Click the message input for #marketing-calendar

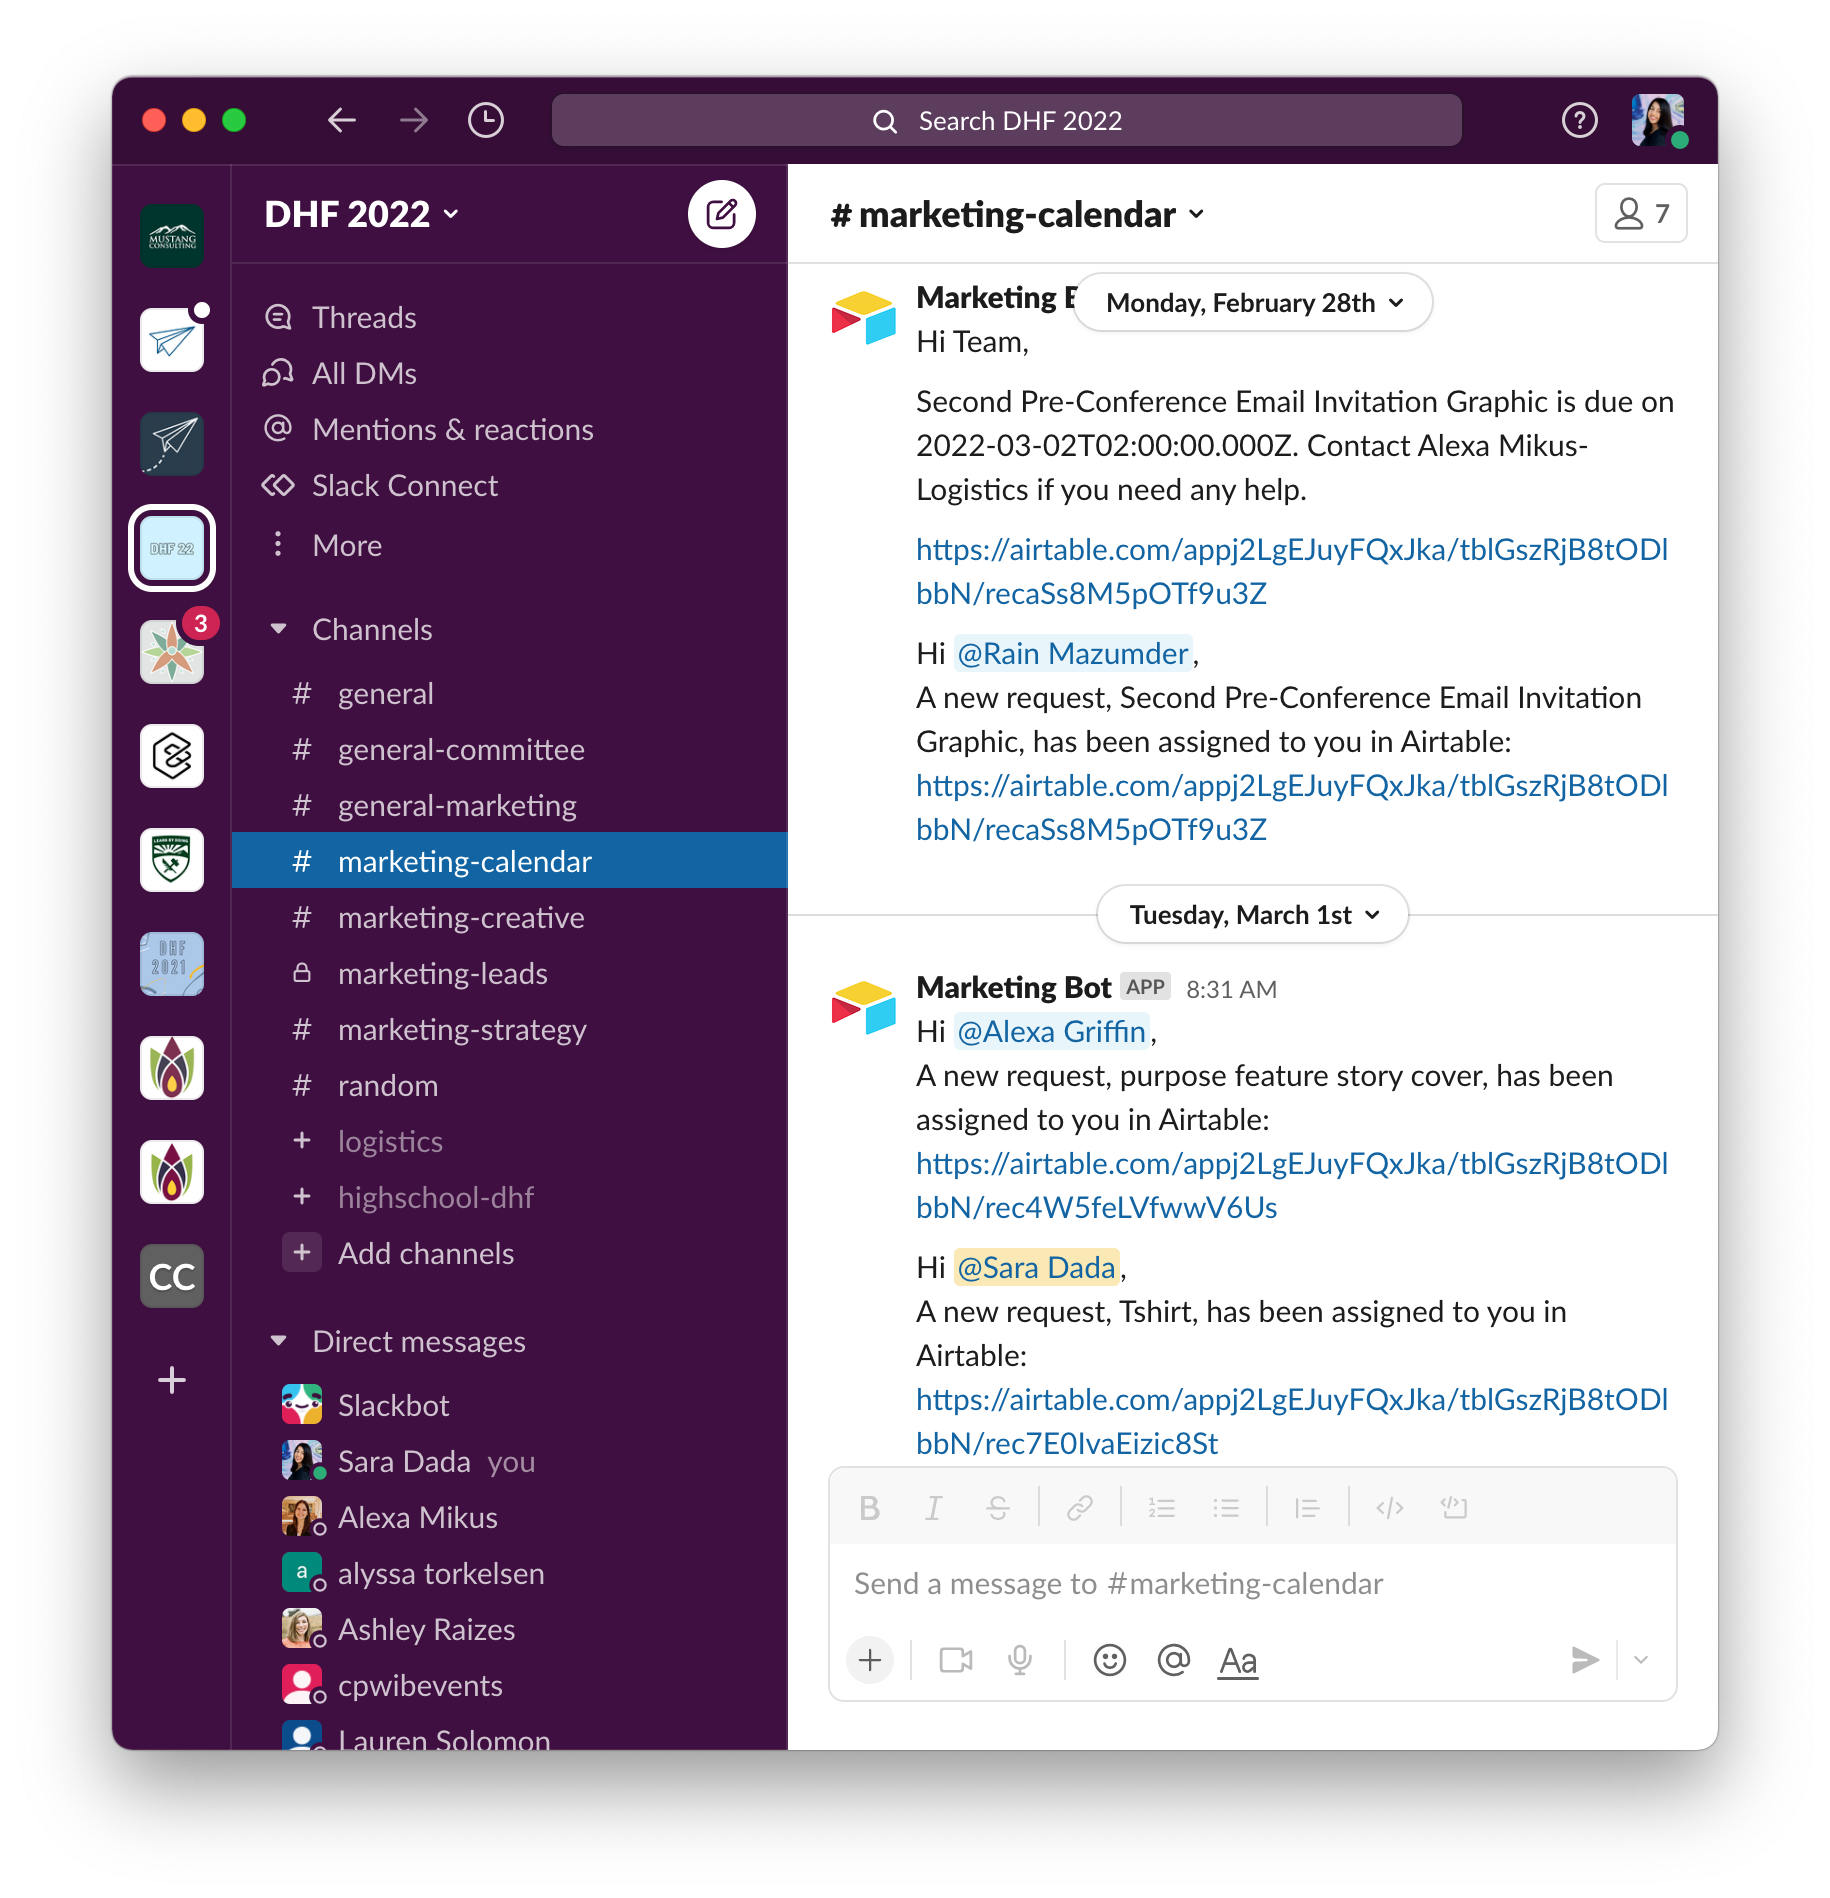(x=1252, y=1583)
